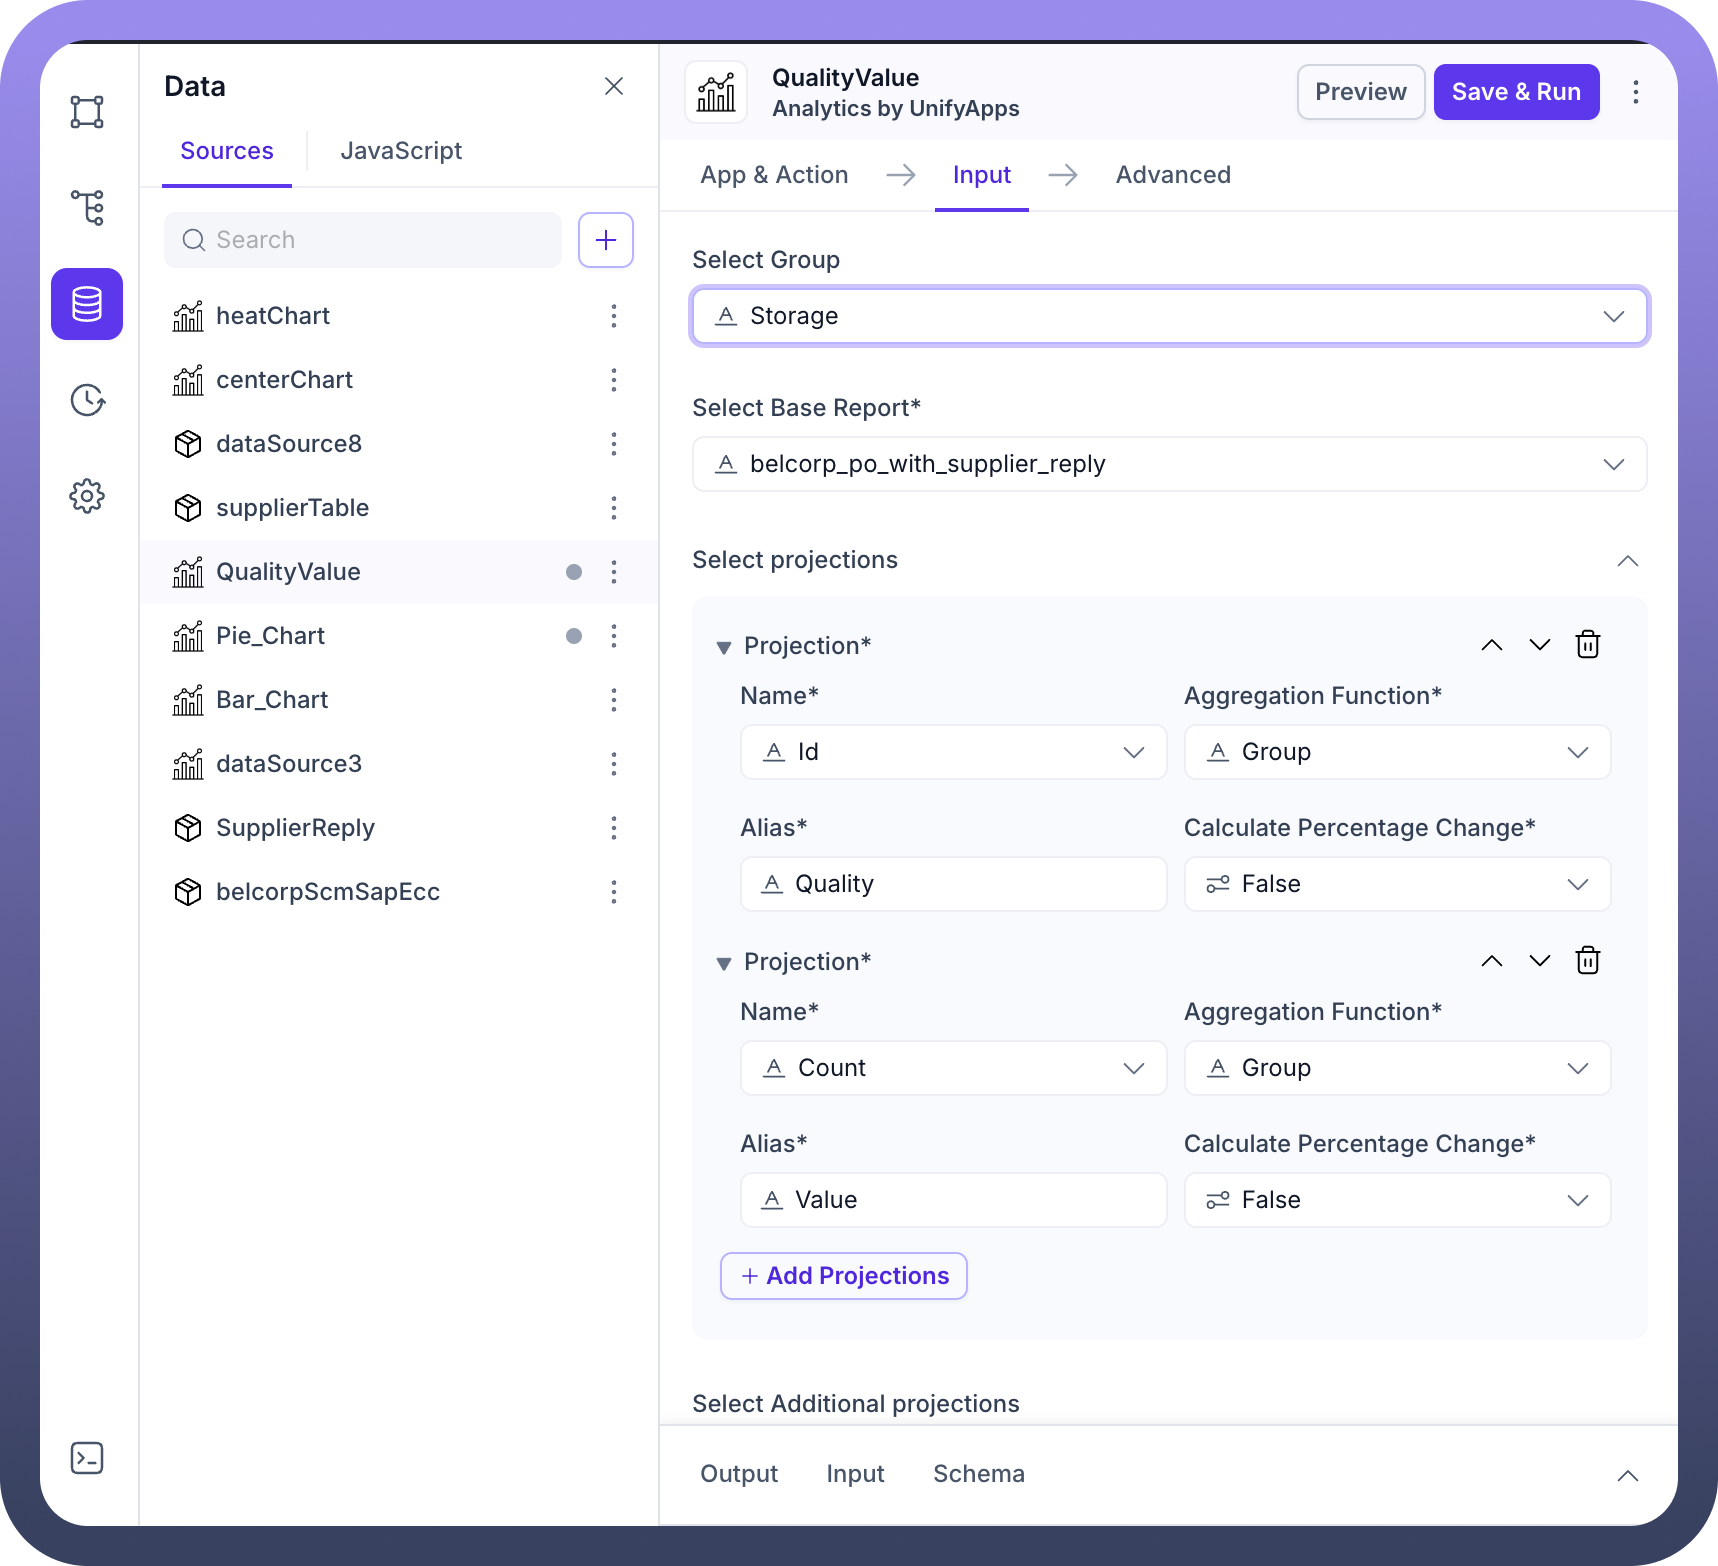Image resolution: width=1718 pixels, height=1566 pixels.
Task: Select the heatChart data source
Action: (x=399, y=316)
